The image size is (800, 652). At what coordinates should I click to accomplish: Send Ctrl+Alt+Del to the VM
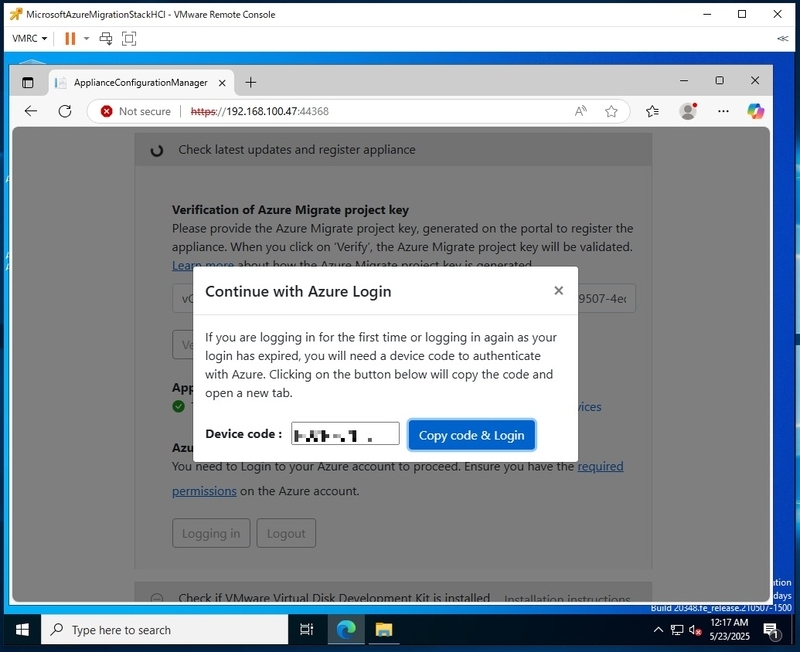pyautogui.click(x=106, y=38)
